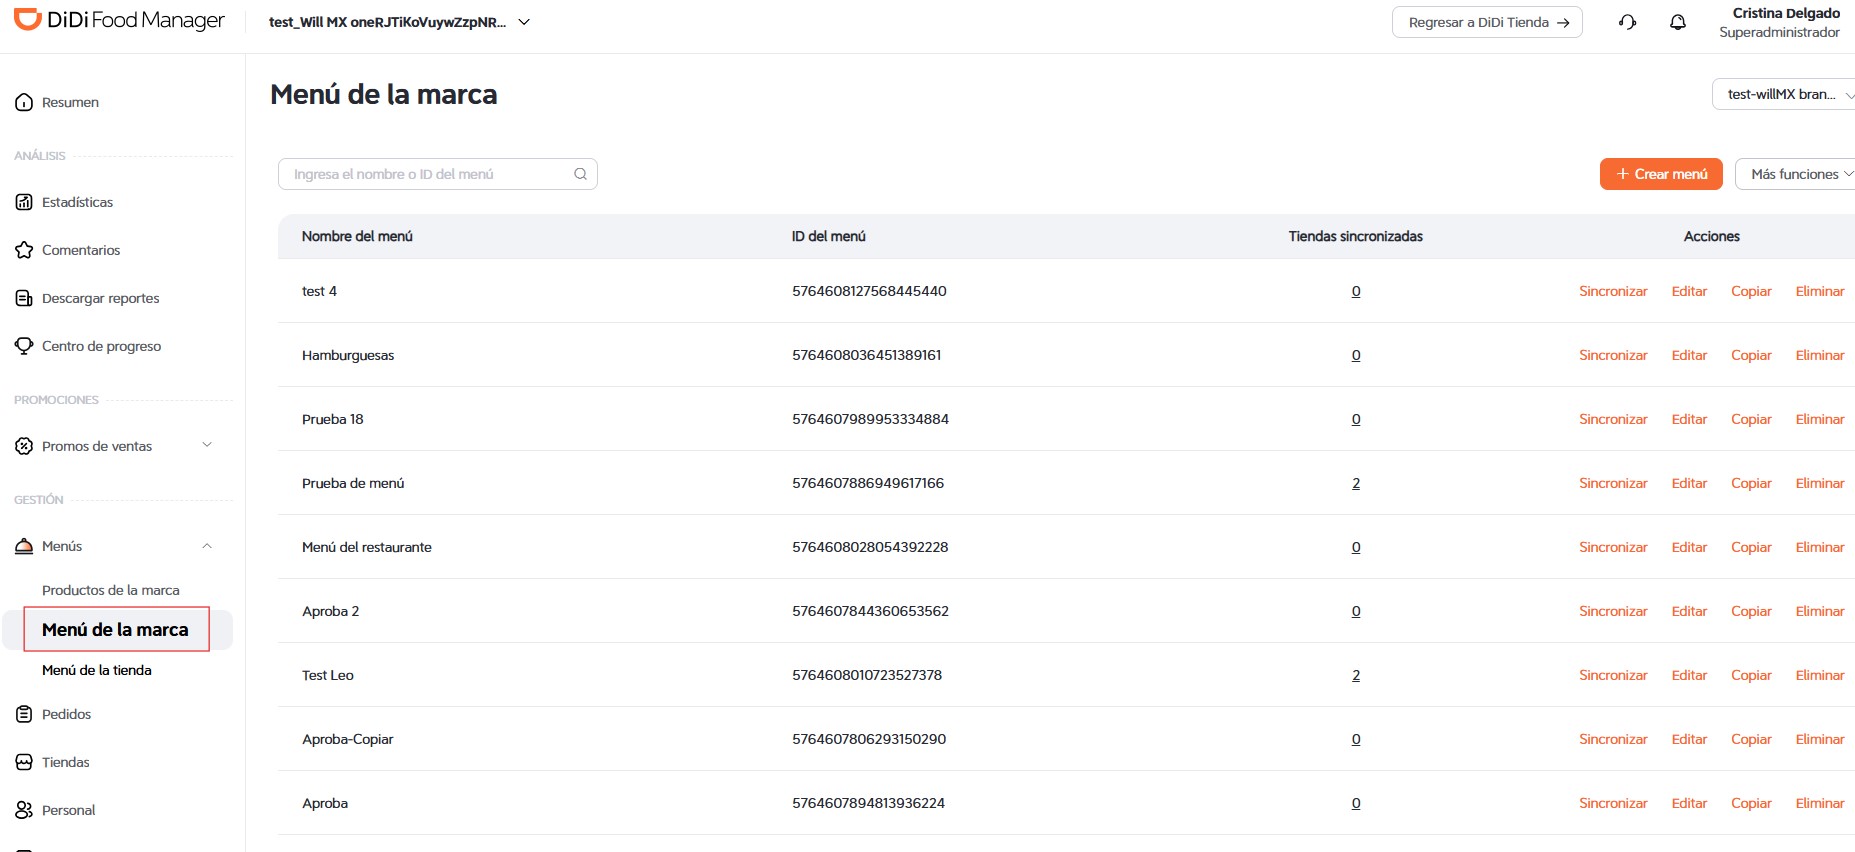Viewport: 1855px width, 852px height.
Task: Click the headset support icon
Action: point(1628,22)
